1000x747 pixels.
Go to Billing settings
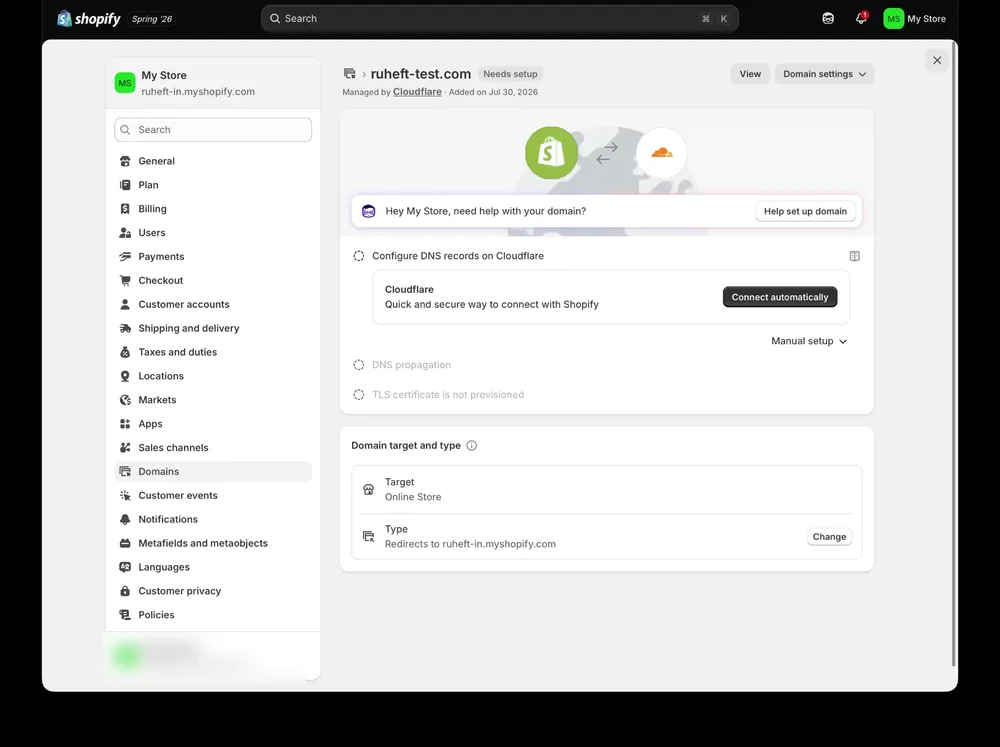pos(213,209)
